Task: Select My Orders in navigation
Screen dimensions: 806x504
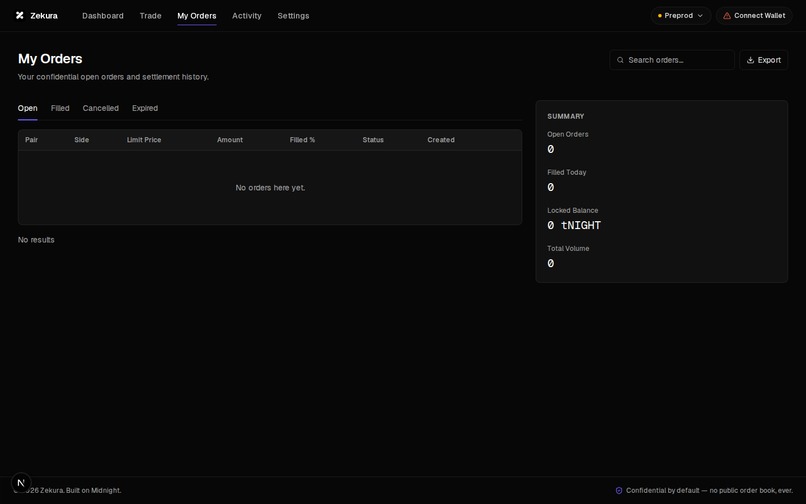Action: [x=197, y=16]
